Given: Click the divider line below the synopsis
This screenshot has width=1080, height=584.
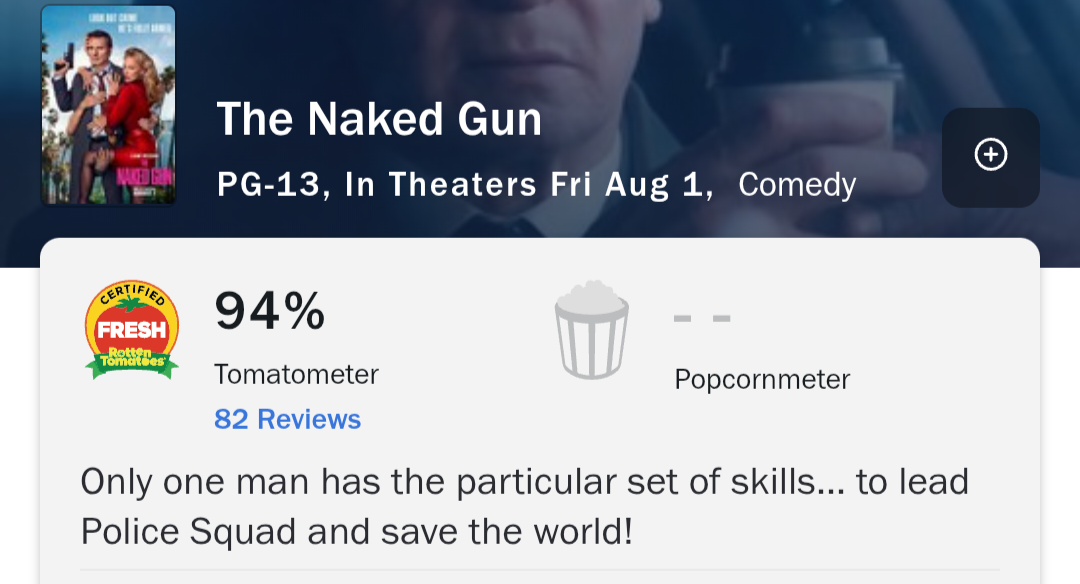Looking at the screenshot, I should point(540,570).
